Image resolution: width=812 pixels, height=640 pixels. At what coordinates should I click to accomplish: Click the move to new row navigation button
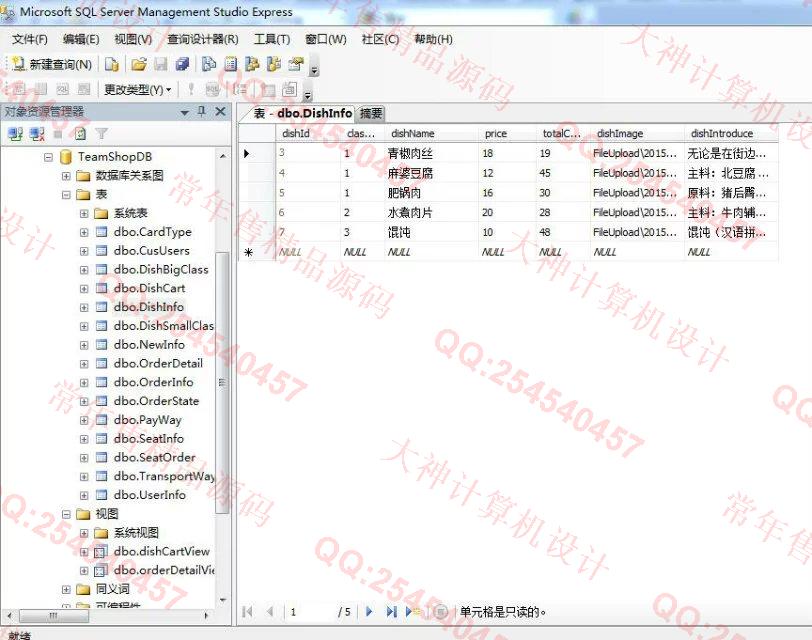pos(413,612)
